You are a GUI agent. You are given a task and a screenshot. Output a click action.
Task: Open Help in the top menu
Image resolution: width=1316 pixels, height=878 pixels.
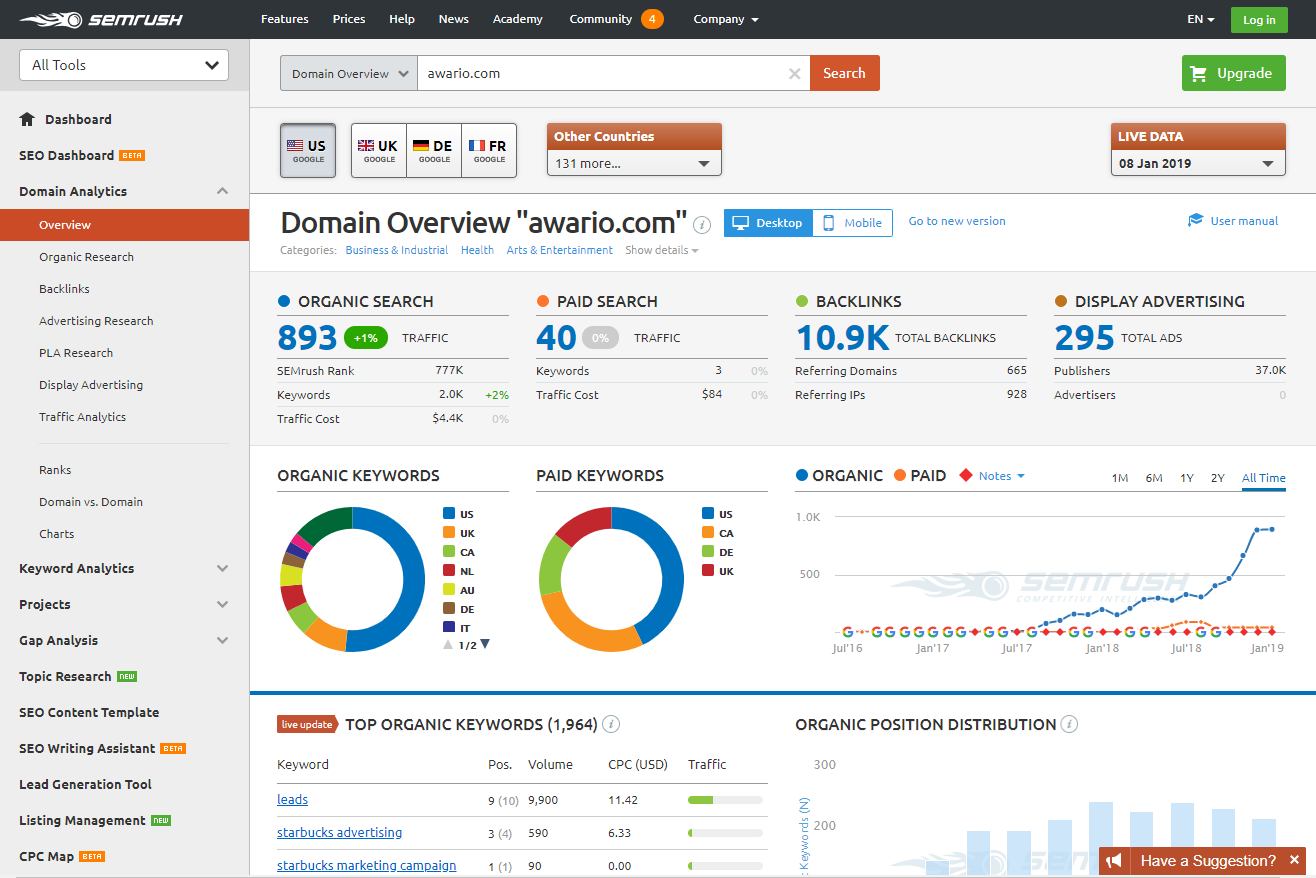[x=402, y=19]
